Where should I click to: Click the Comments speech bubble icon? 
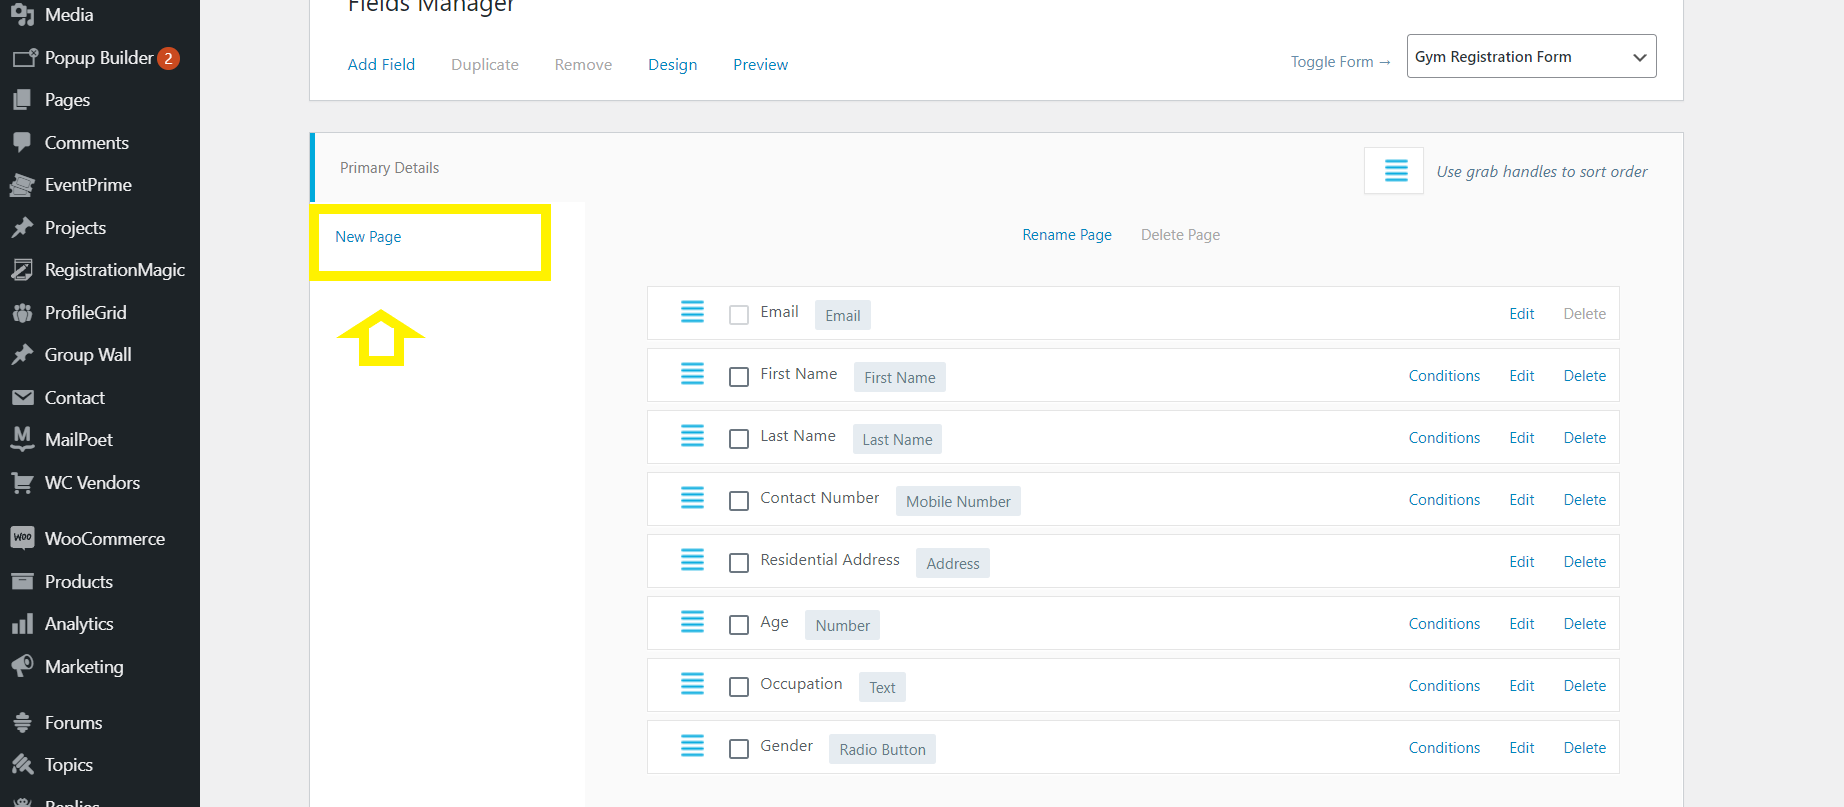point(22,143)
